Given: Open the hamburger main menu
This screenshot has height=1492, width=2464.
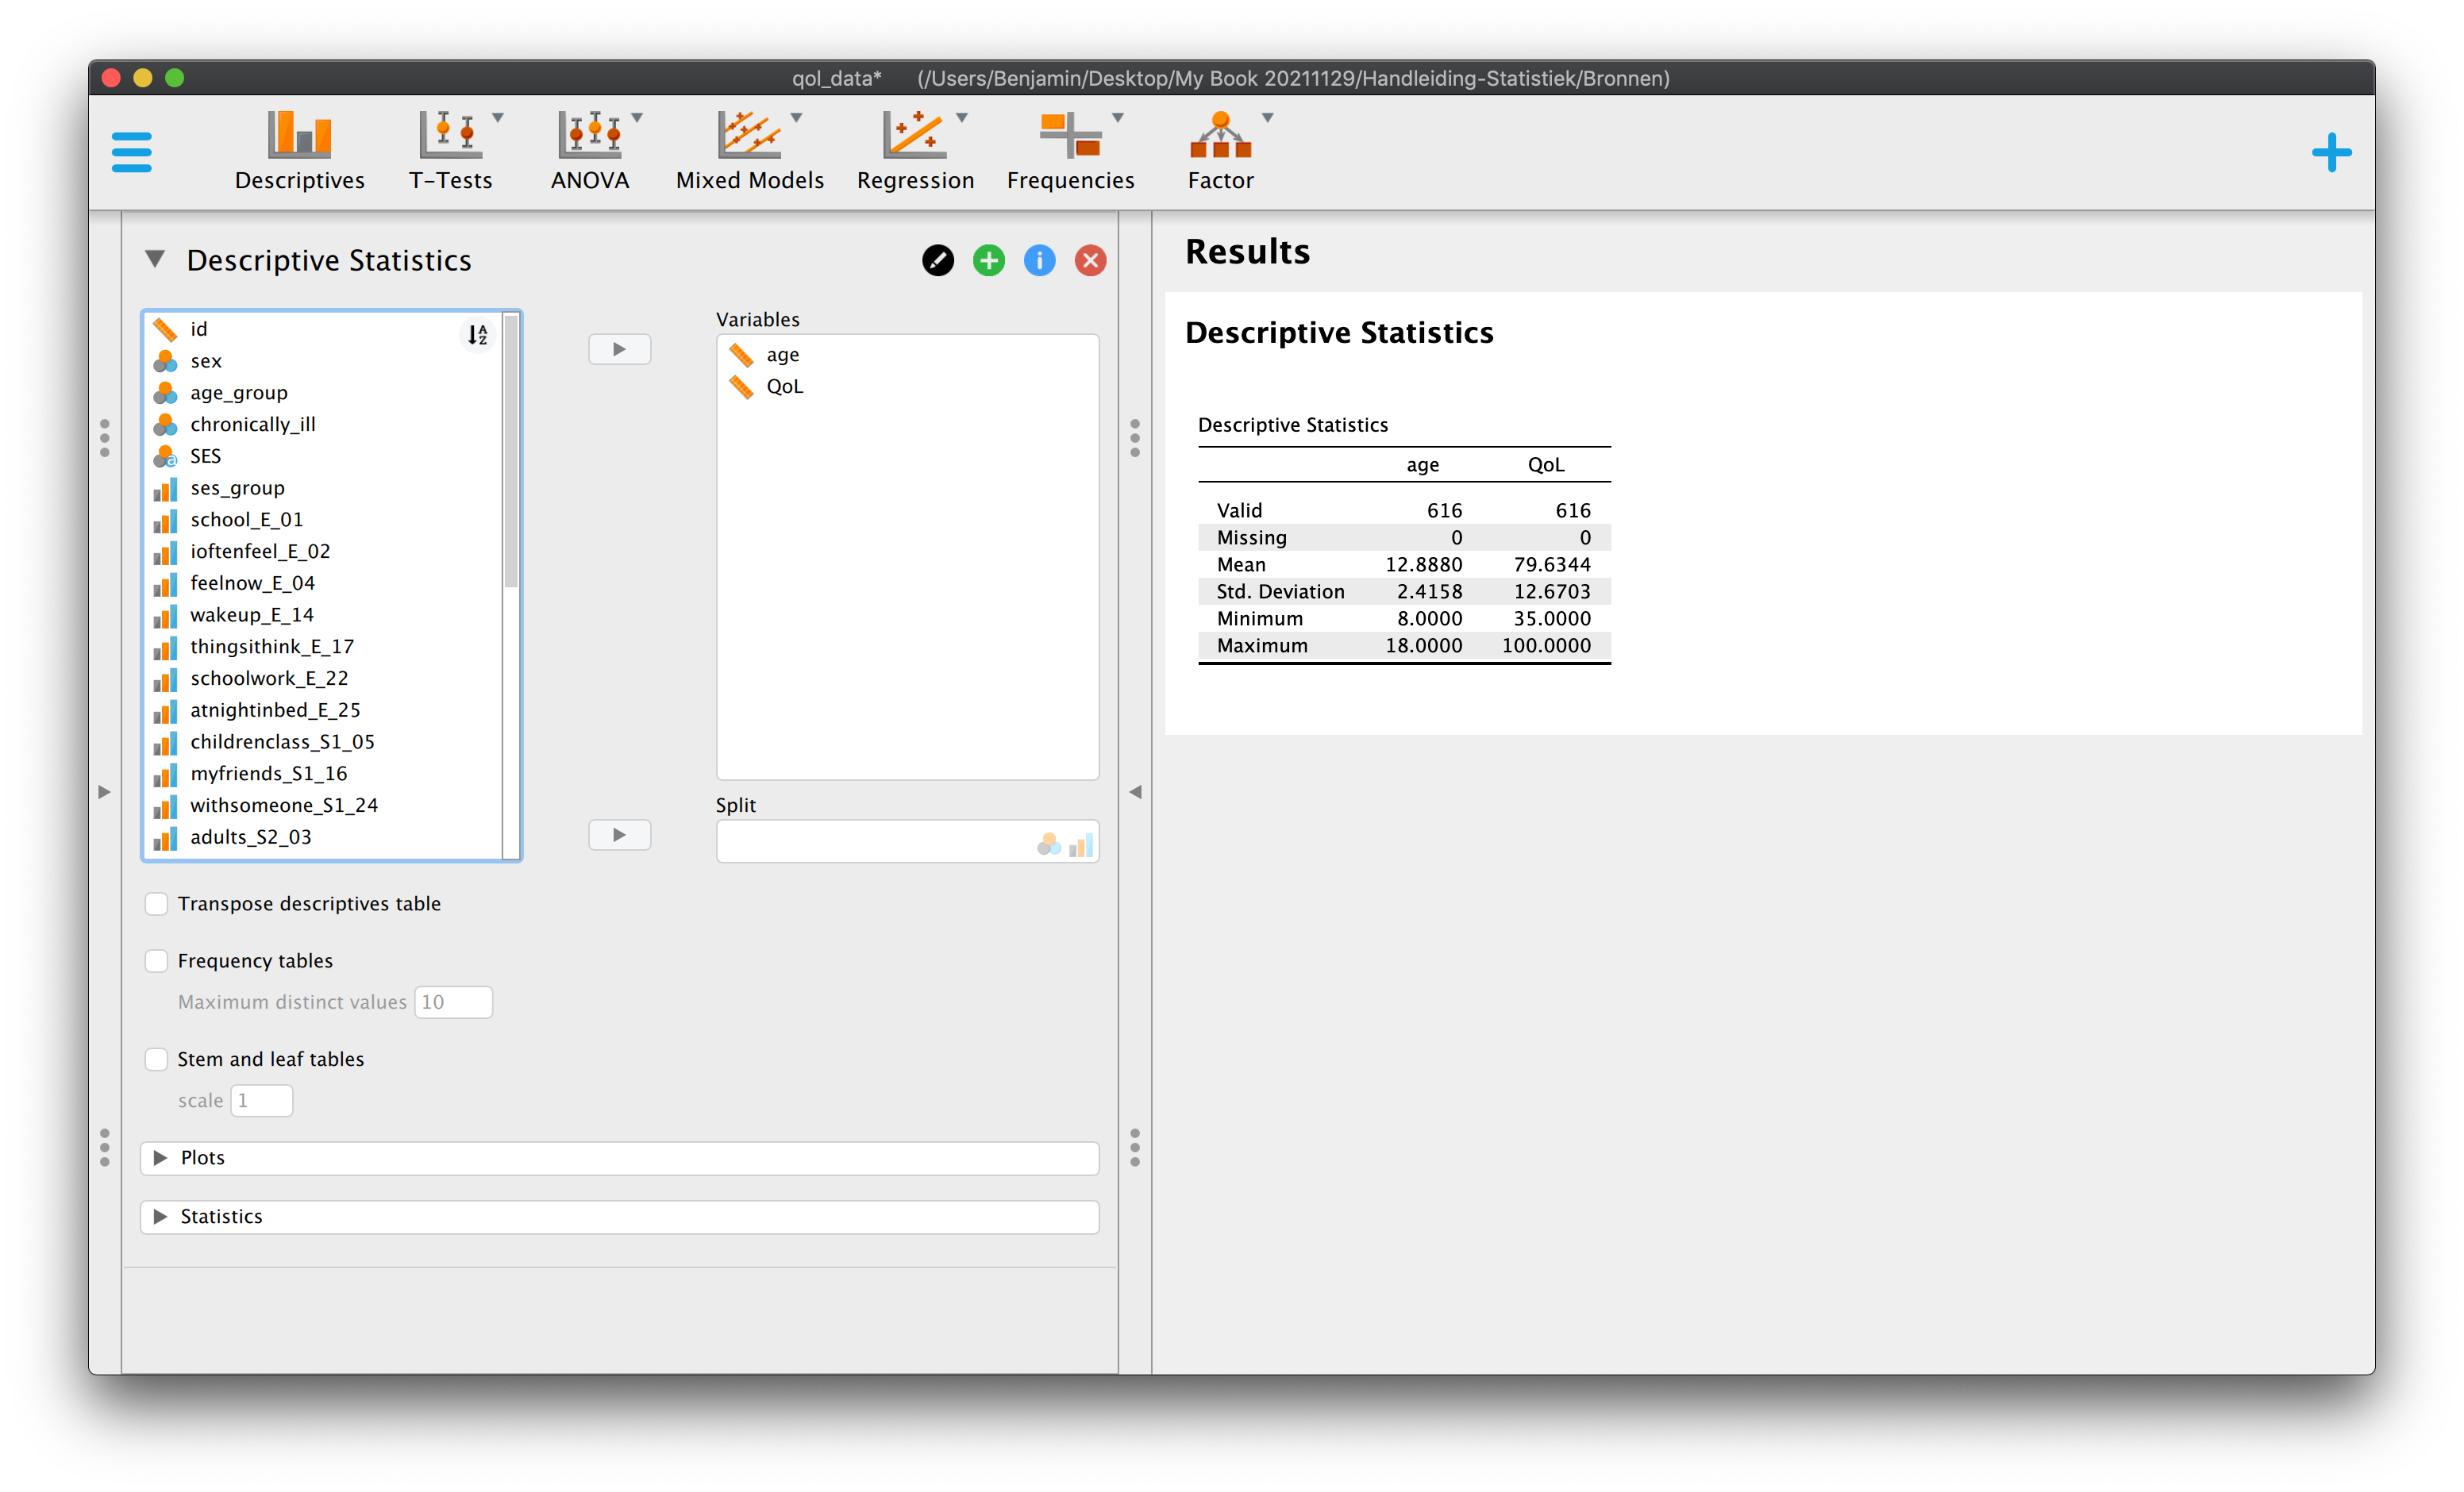Looking at the screenshot, I should [132, 152].
